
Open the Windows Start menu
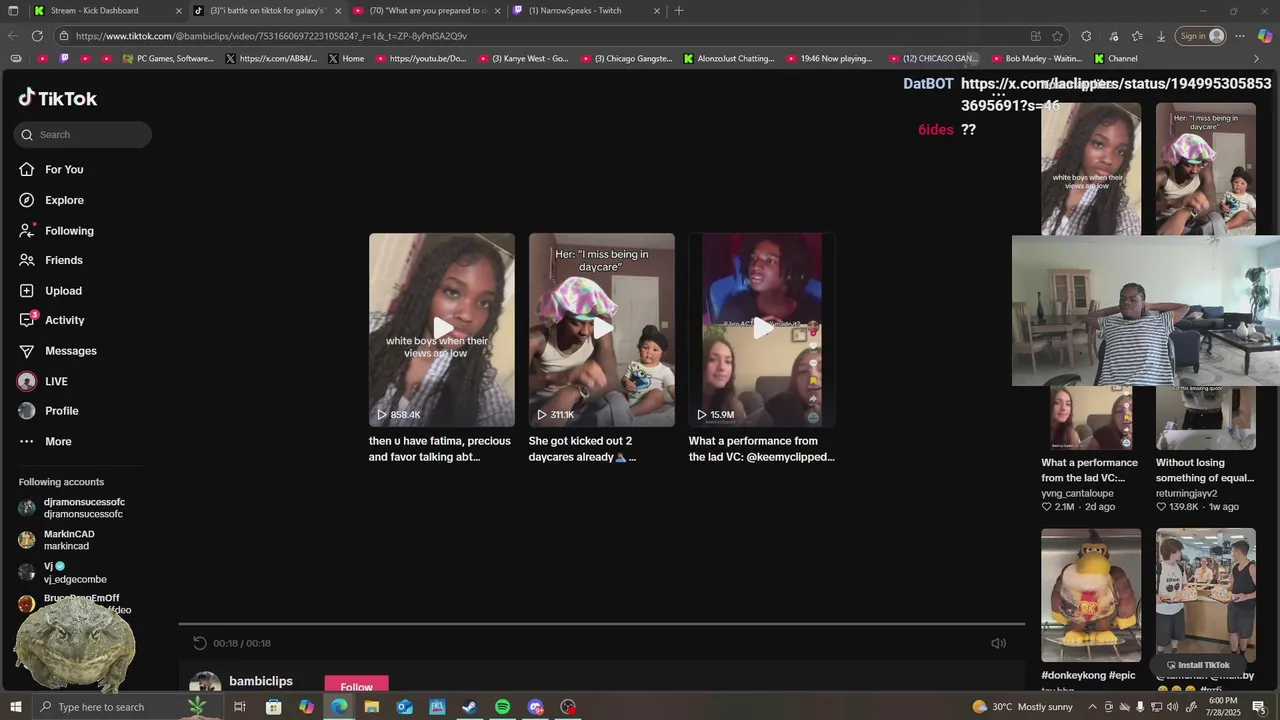(x=15, y=707)
